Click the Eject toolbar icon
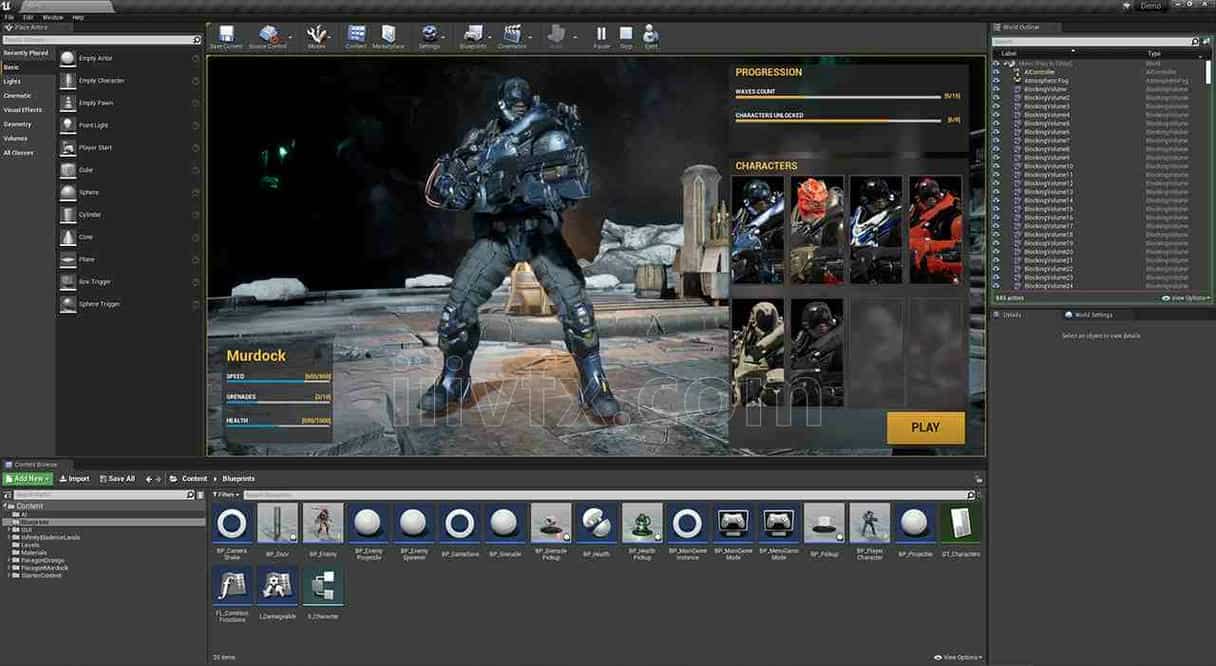 click(x=651, y=34)
